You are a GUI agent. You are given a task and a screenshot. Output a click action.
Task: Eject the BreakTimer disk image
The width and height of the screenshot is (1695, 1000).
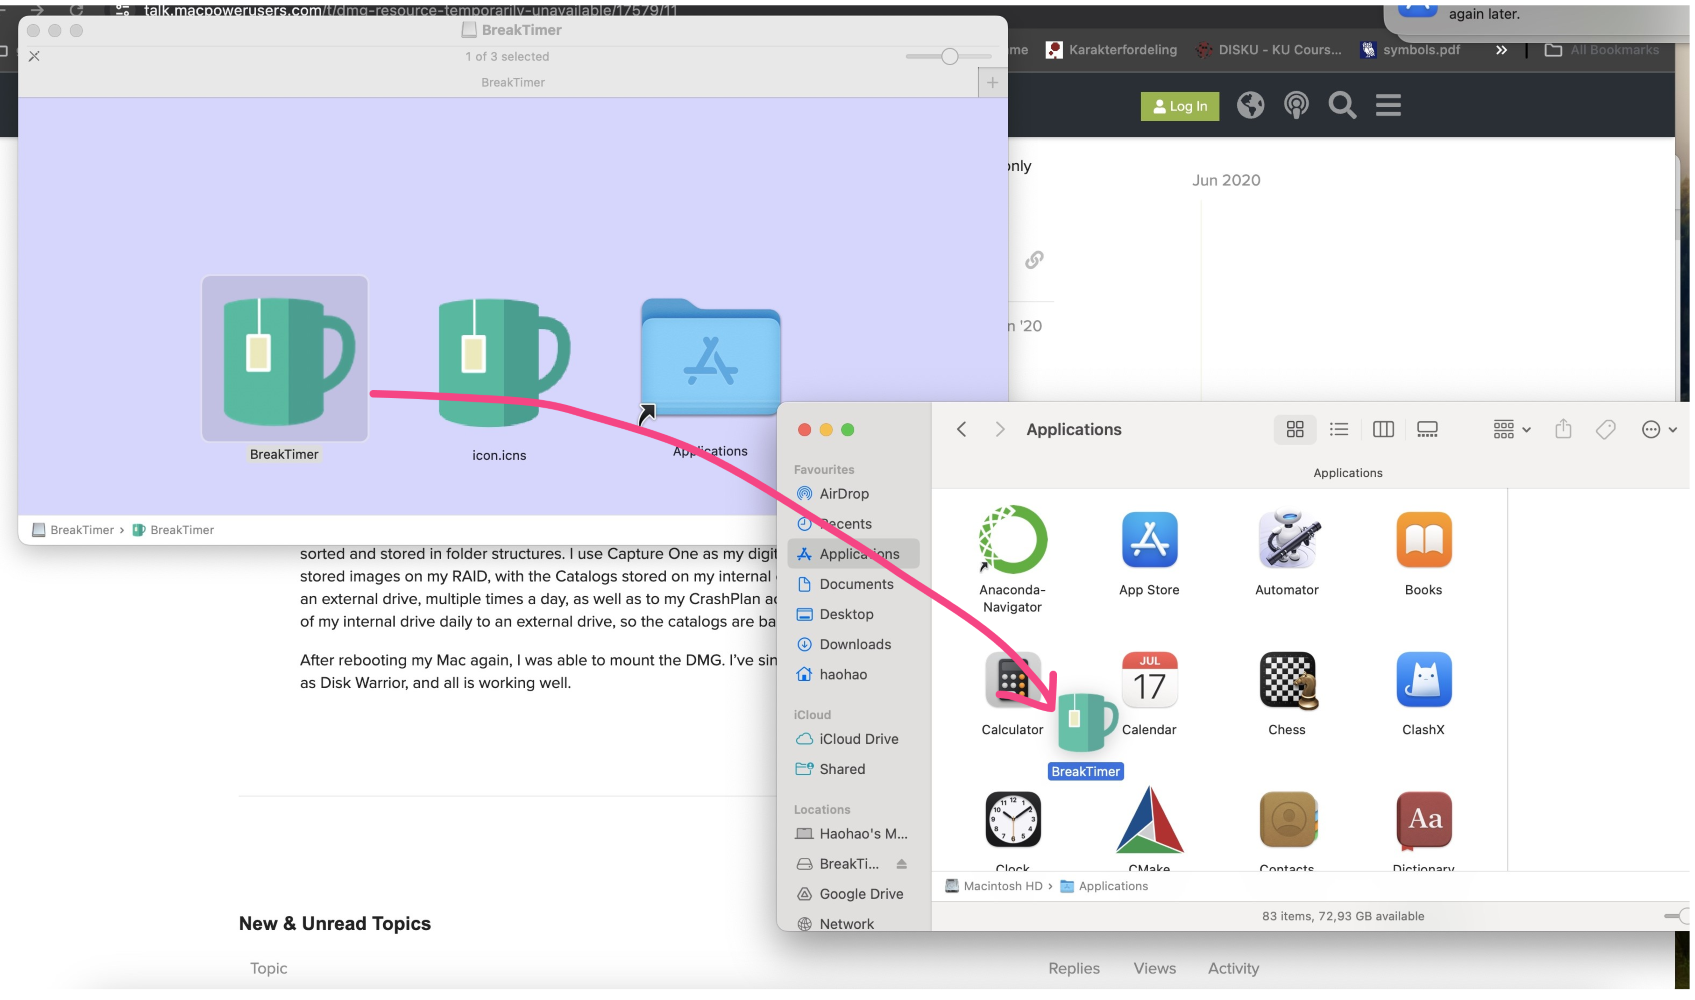click(901, 864)
